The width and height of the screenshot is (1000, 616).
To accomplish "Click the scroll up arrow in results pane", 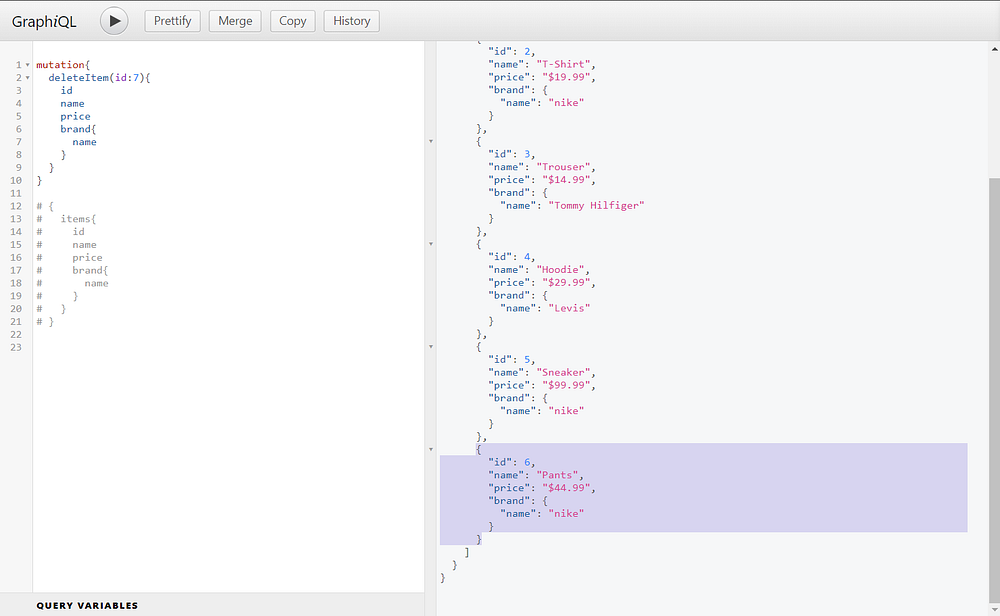I will (994, 48).
